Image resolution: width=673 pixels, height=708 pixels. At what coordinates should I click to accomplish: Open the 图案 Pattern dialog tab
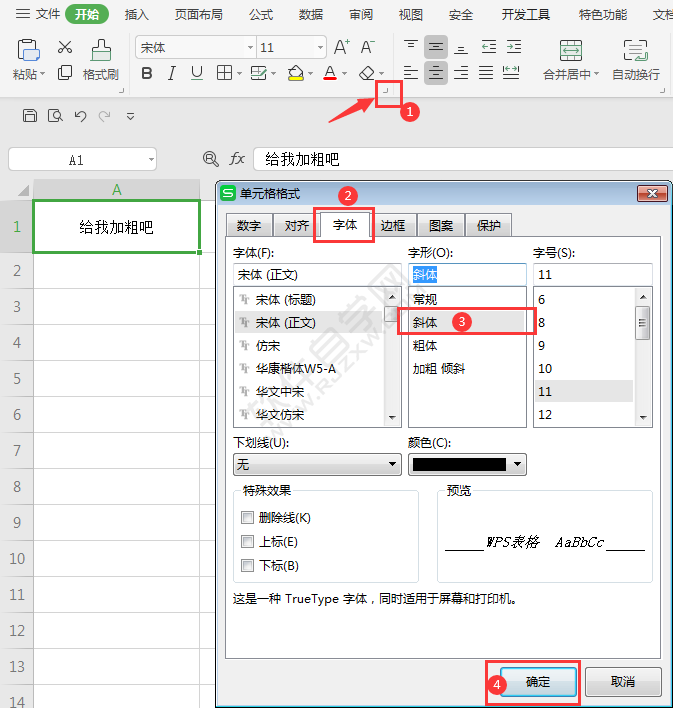coord(441,225)
